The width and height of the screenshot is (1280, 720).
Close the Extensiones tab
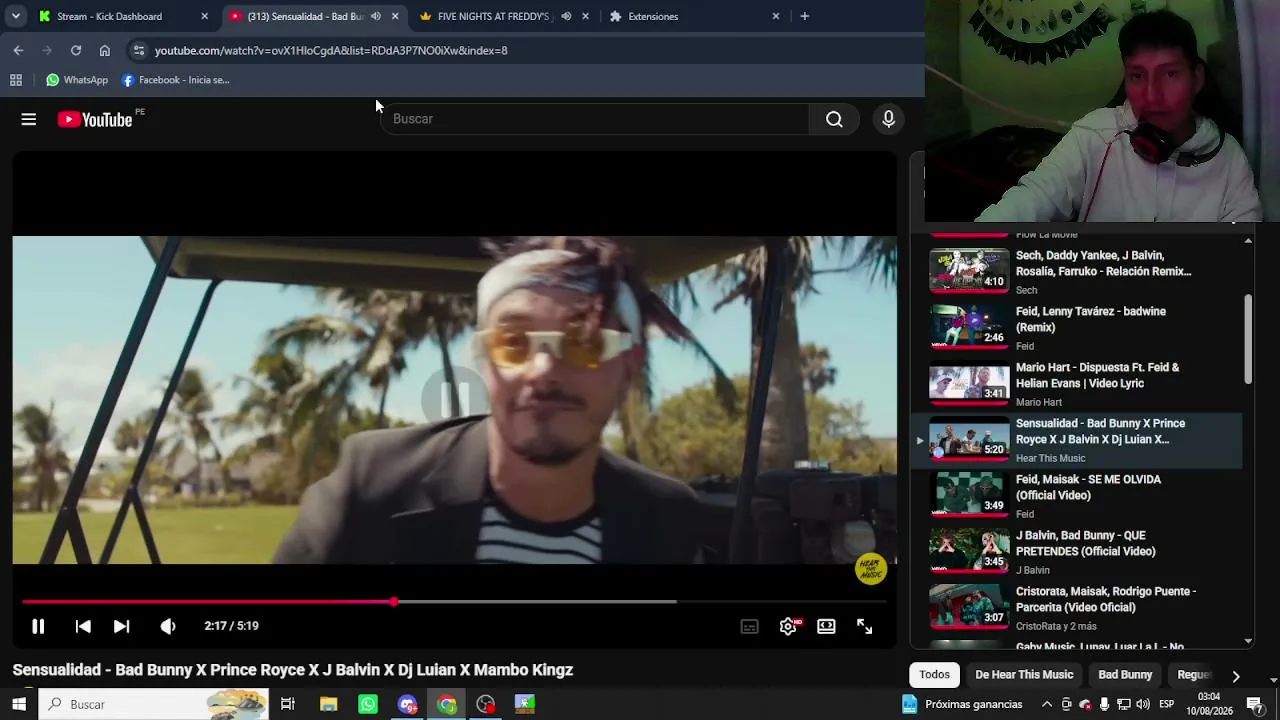click(x=776, y=16)
